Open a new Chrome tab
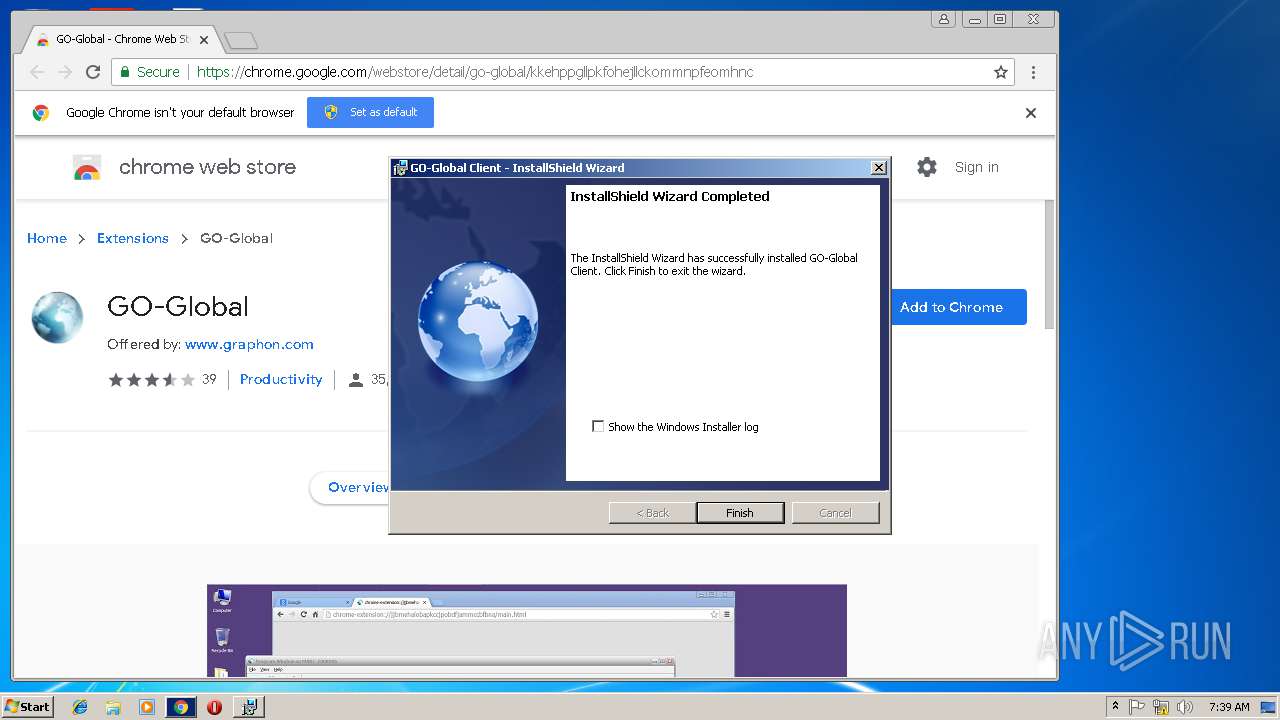 (x=241, y=40)
